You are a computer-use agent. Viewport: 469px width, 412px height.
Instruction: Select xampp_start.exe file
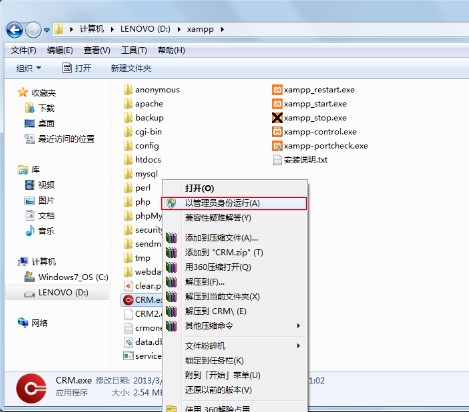pos(309,104)
